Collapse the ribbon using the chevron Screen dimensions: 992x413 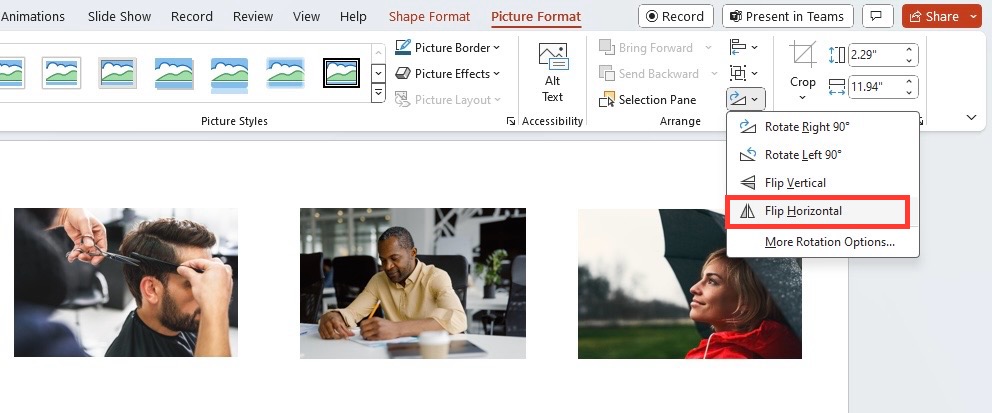click(x=971, y=117)
